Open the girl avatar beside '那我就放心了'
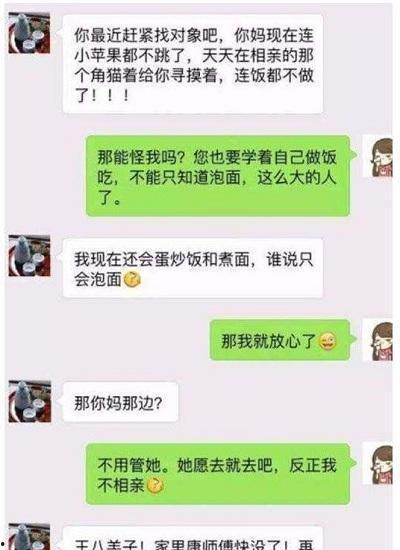400x550 pixels. tap(378, 340)
